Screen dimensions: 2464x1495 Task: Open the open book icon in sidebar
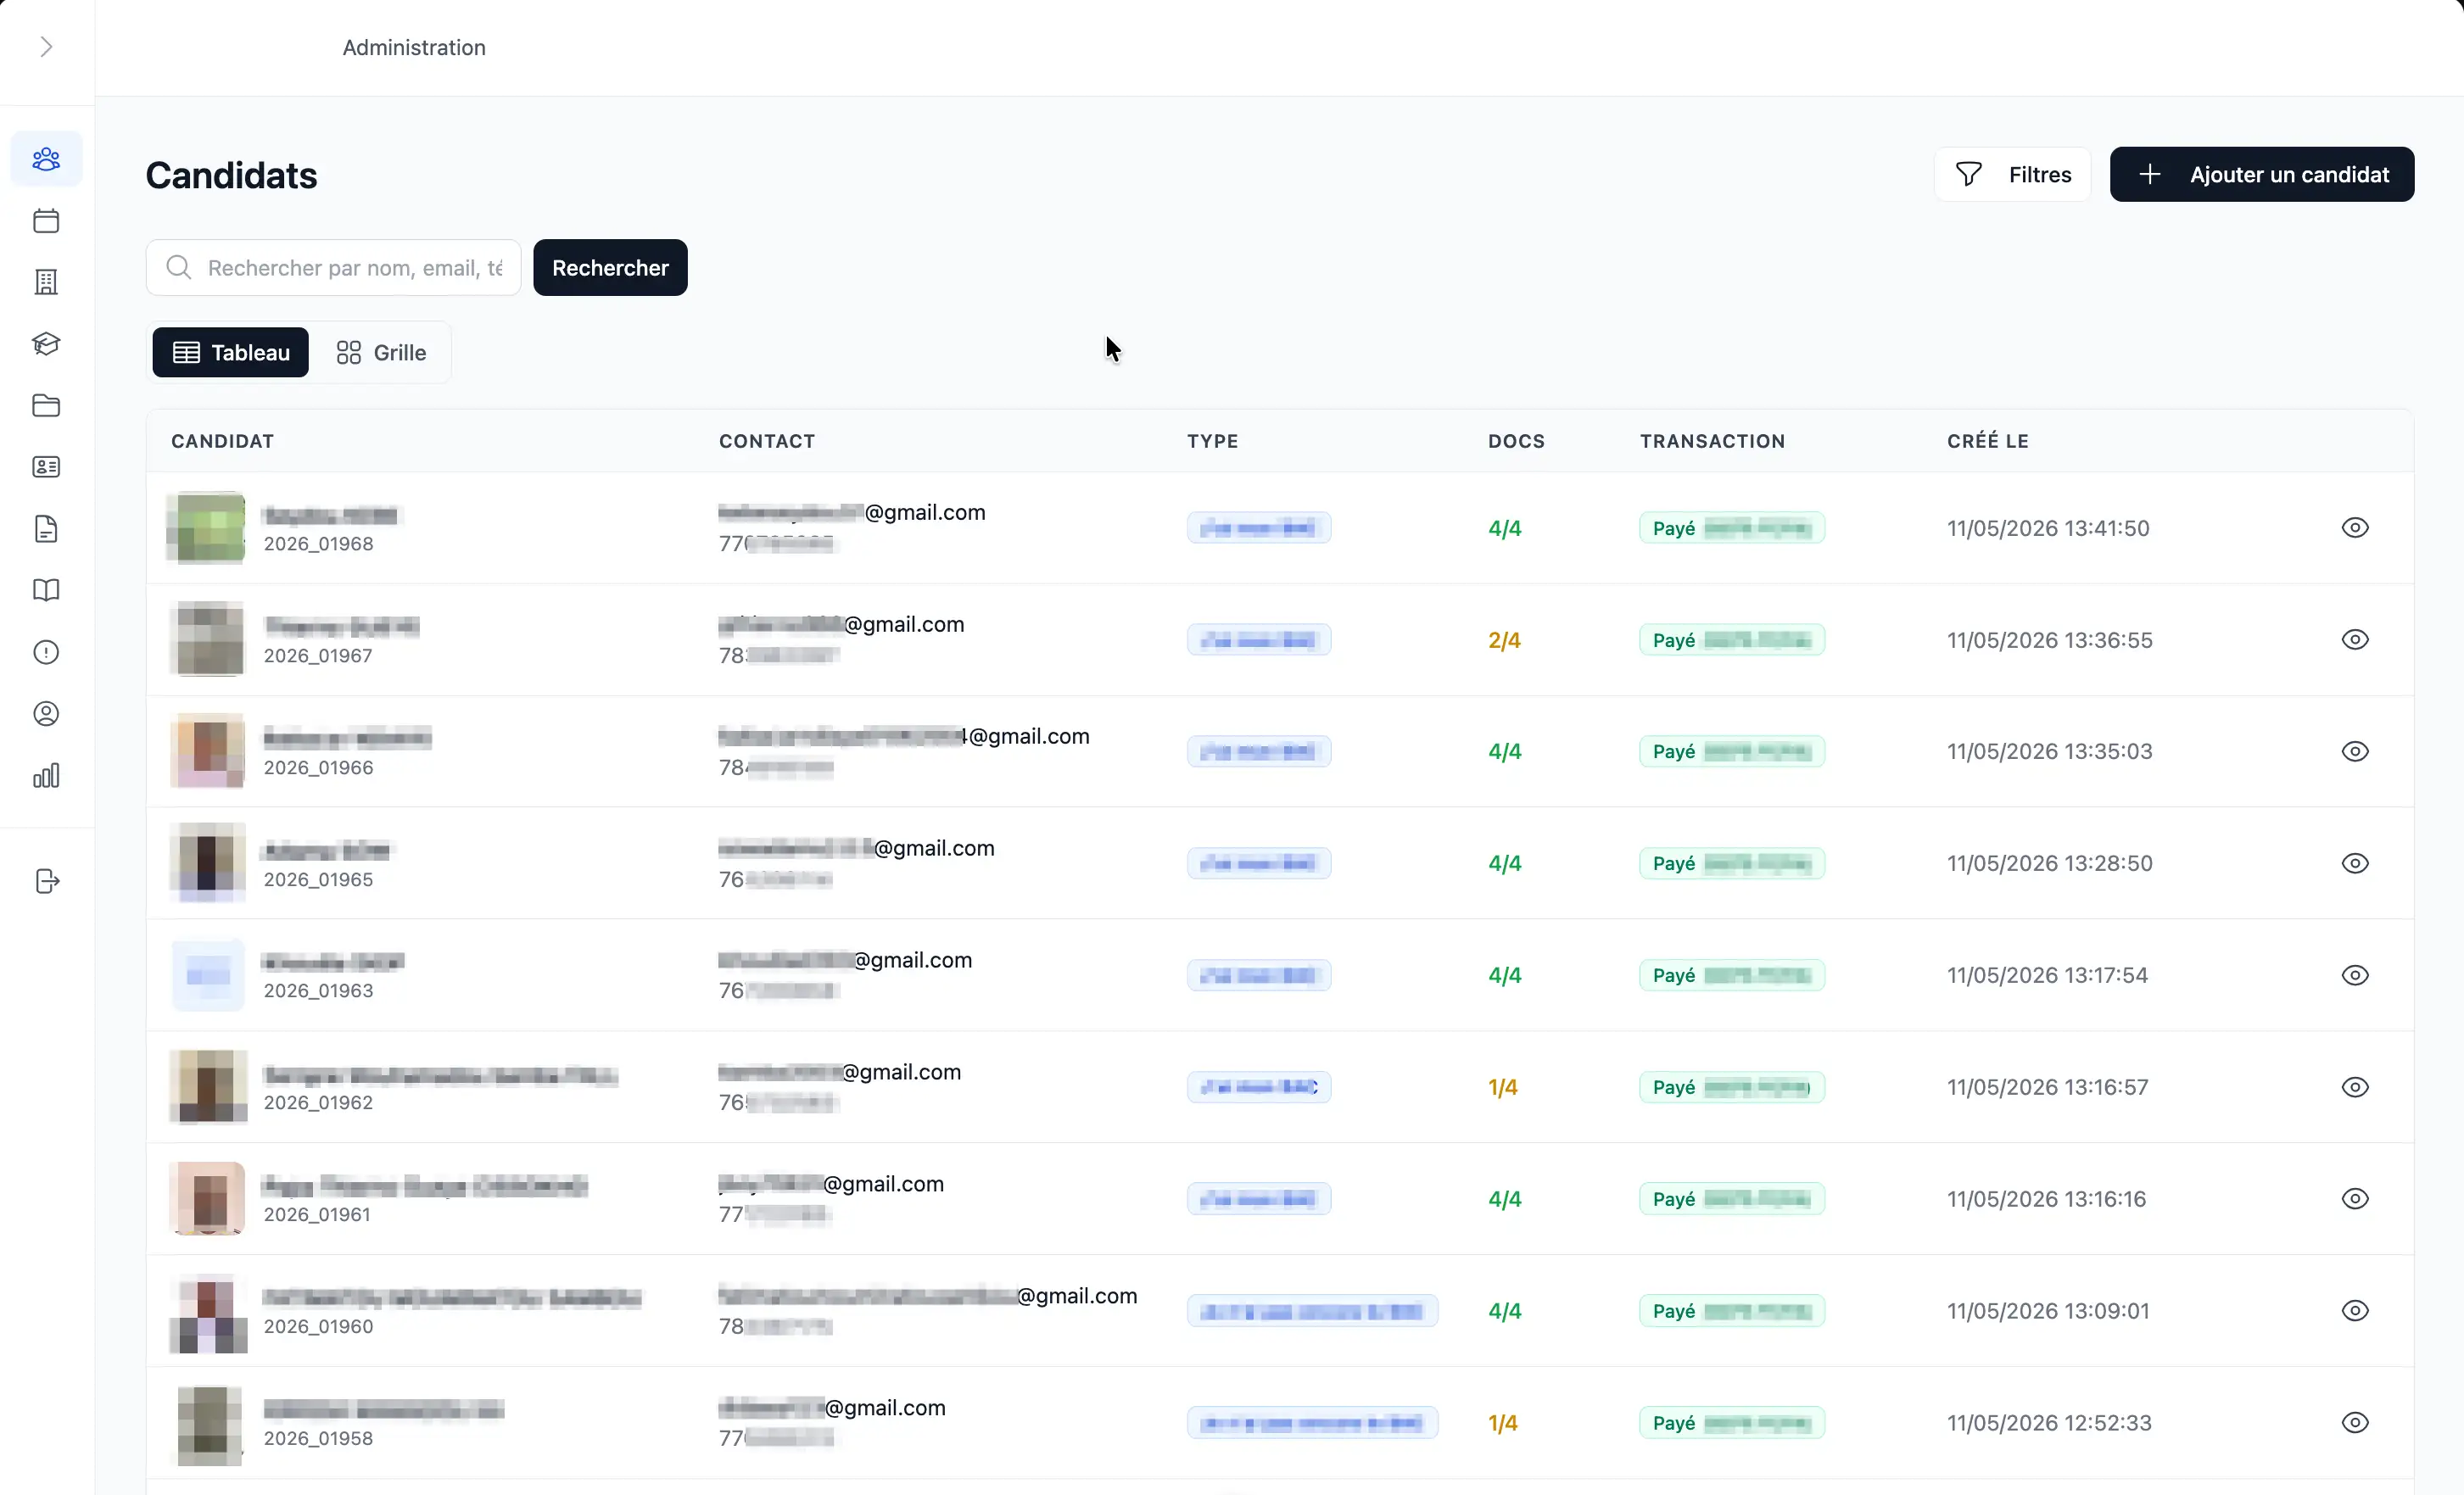pyautogui.click(x=46, y=590)
